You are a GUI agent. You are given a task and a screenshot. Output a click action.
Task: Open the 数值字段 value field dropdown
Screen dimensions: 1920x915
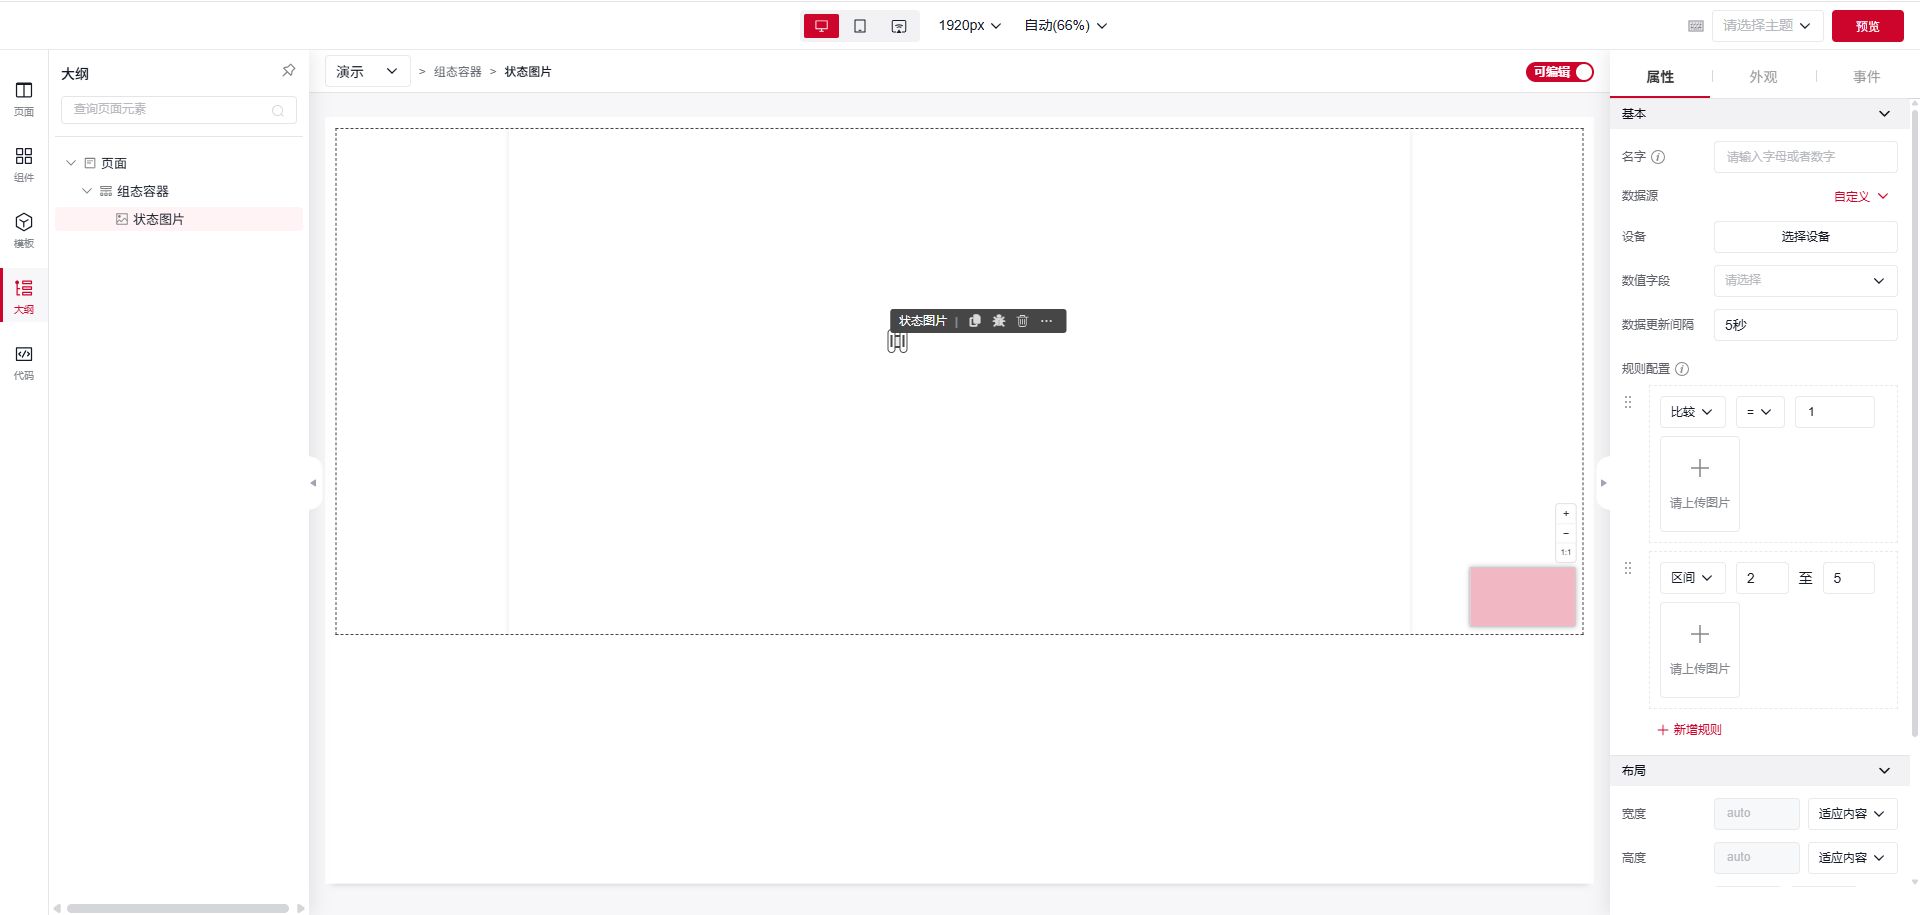[1805, 281]
